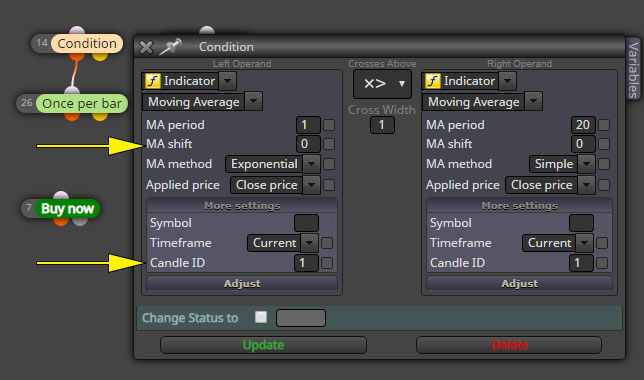644x380 pixels.
Task: Click the Change Status to value field
Action: pyautogui.click(x=301, y=318)
